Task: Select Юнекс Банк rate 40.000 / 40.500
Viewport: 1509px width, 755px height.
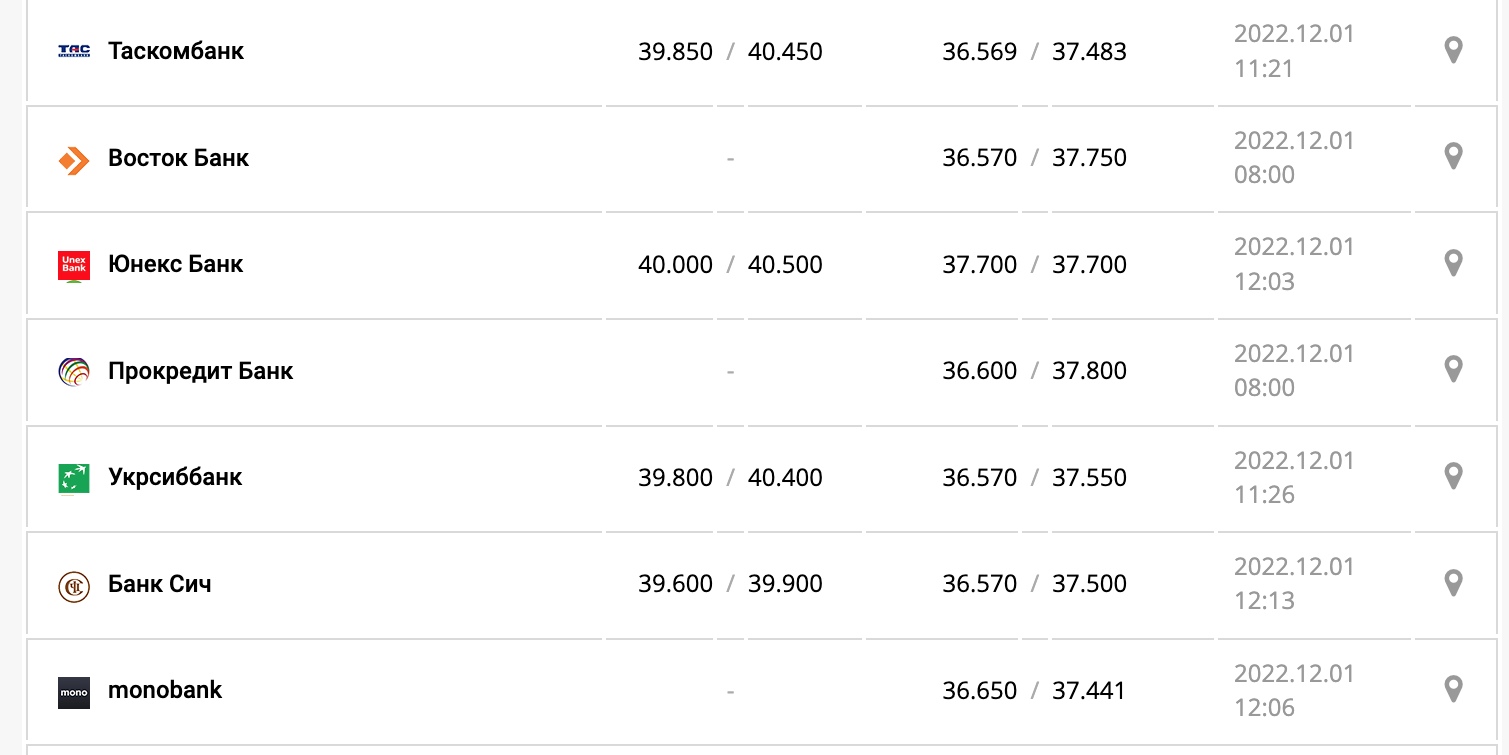Action: coord(730,265)
